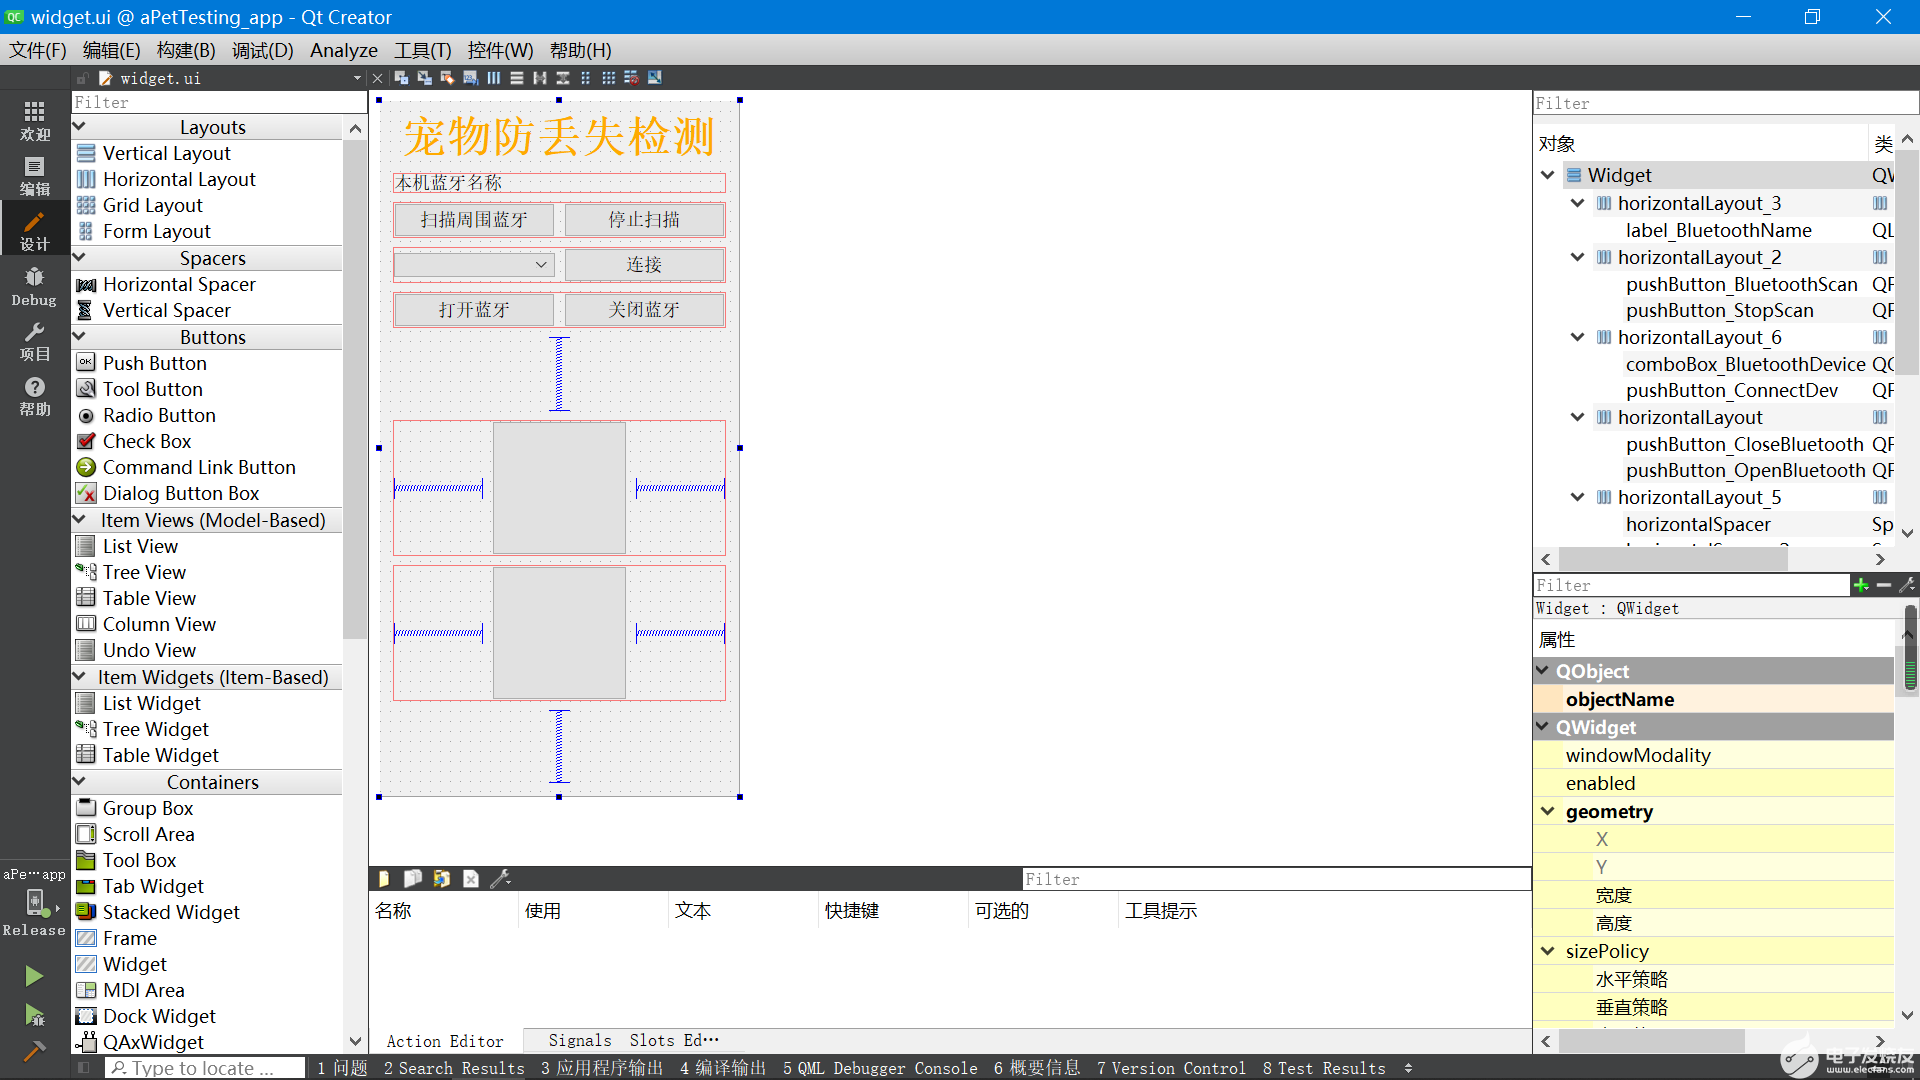
Task: Collapse geometry property group
Action: pyautogui.click(x=1548, y=811)
